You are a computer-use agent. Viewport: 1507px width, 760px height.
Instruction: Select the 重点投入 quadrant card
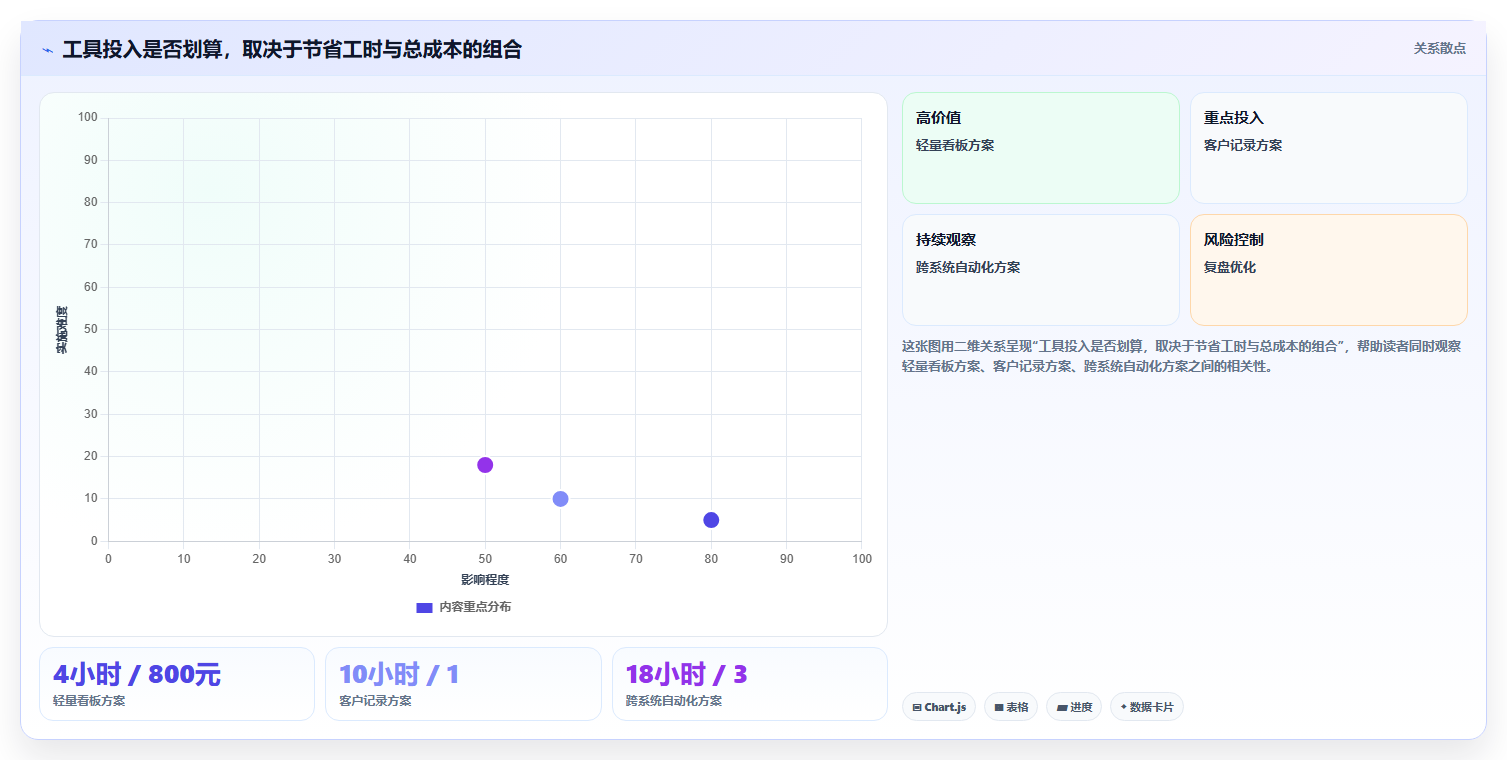pyautogui.click(x=1328, y=148)
